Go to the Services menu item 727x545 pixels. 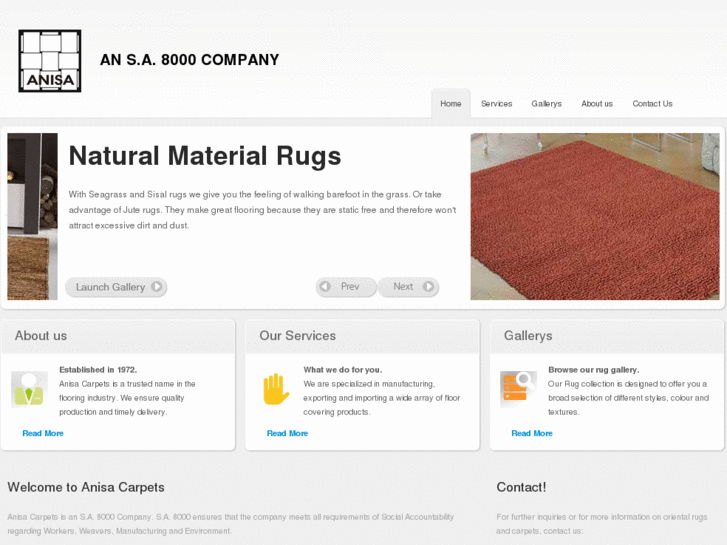pos(496,103)
